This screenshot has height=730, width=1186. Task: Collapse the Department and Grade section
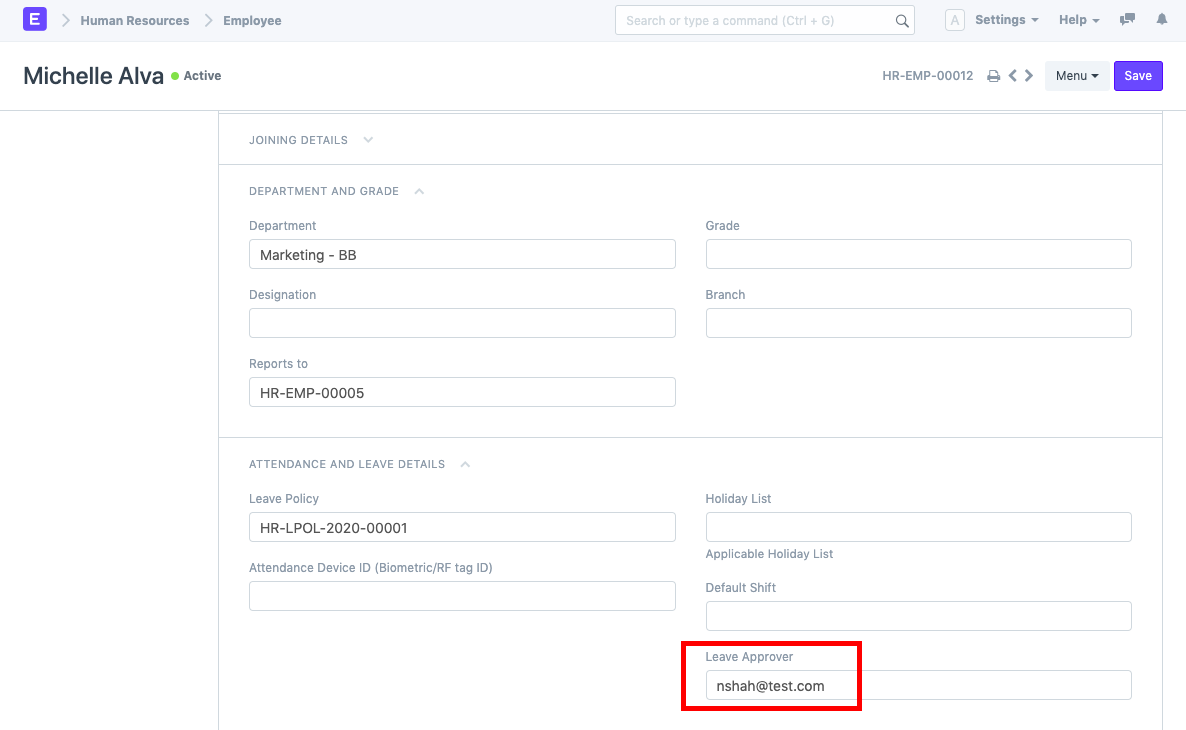pos(419,191)
